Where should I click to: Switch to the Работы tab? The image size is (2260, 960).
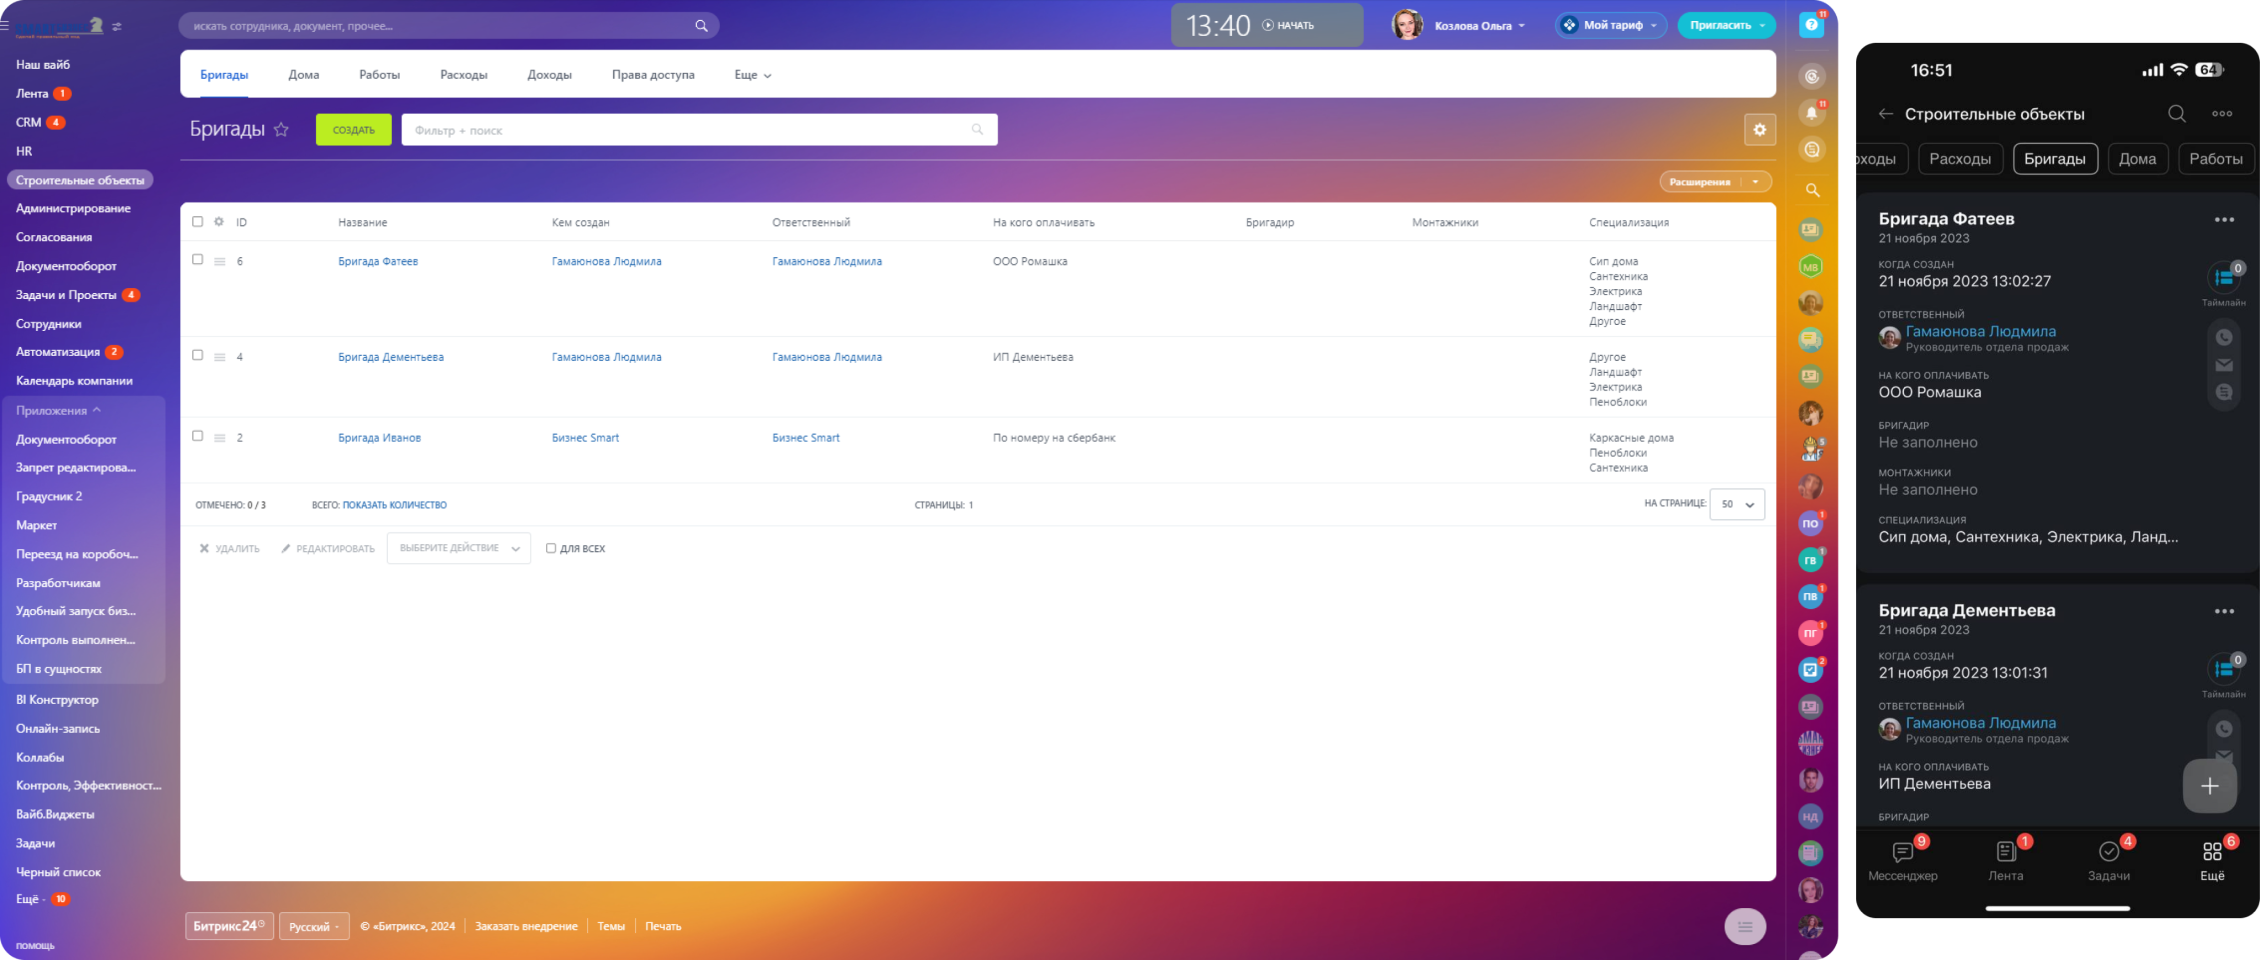380,75
